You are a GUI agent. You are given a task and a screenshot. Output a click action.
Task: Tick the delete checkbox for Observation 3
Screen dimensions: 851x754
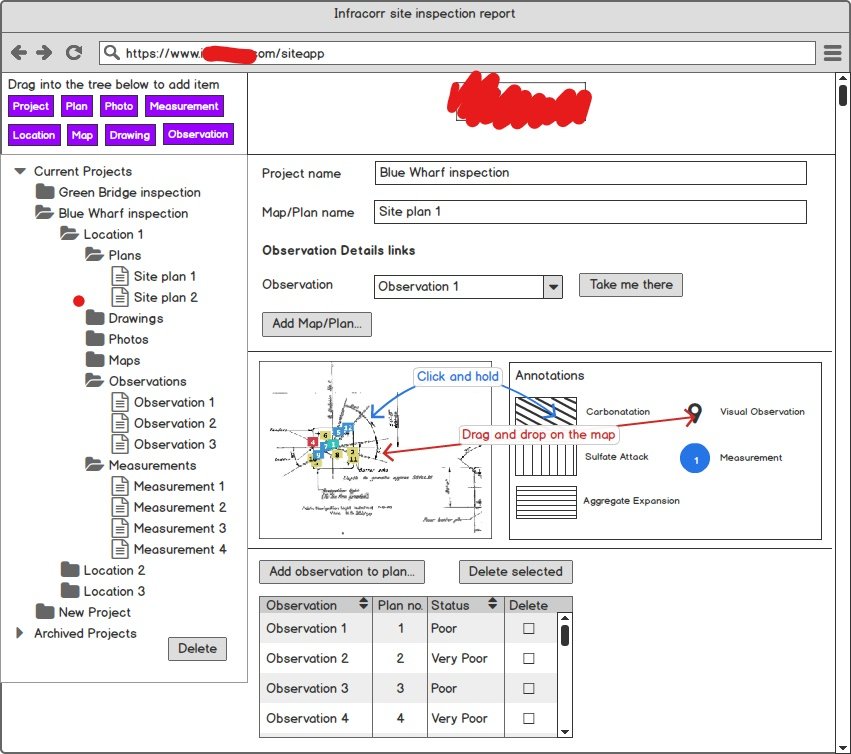click(529, 688)
